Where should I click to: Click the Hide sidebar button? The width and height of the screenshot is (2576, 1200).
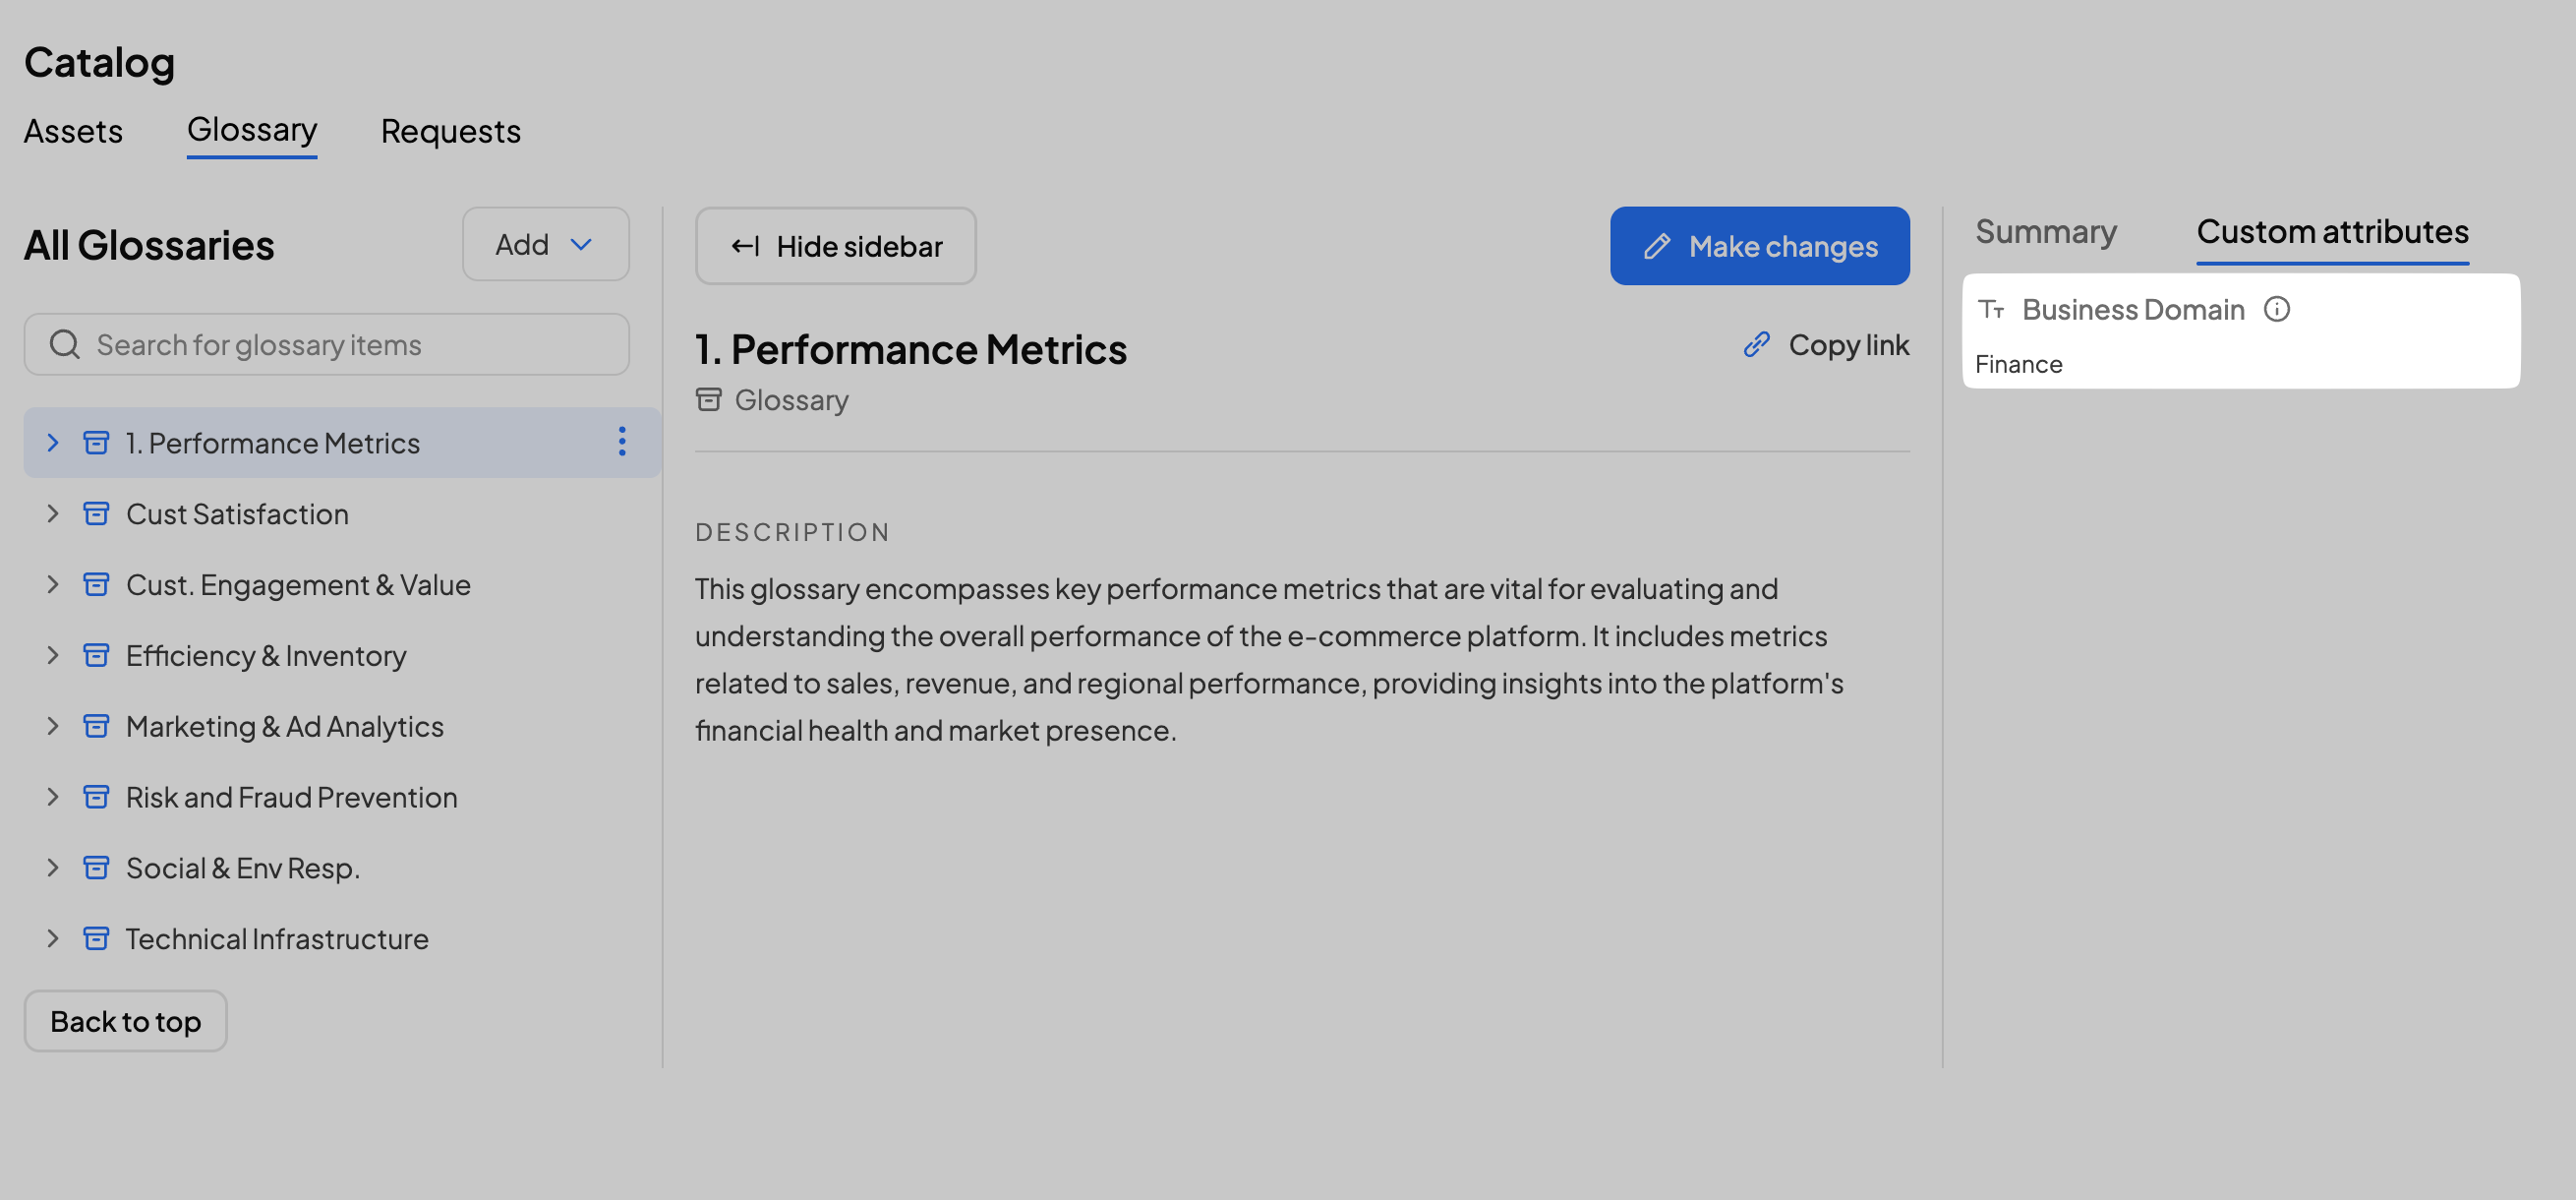click(835, 246)
